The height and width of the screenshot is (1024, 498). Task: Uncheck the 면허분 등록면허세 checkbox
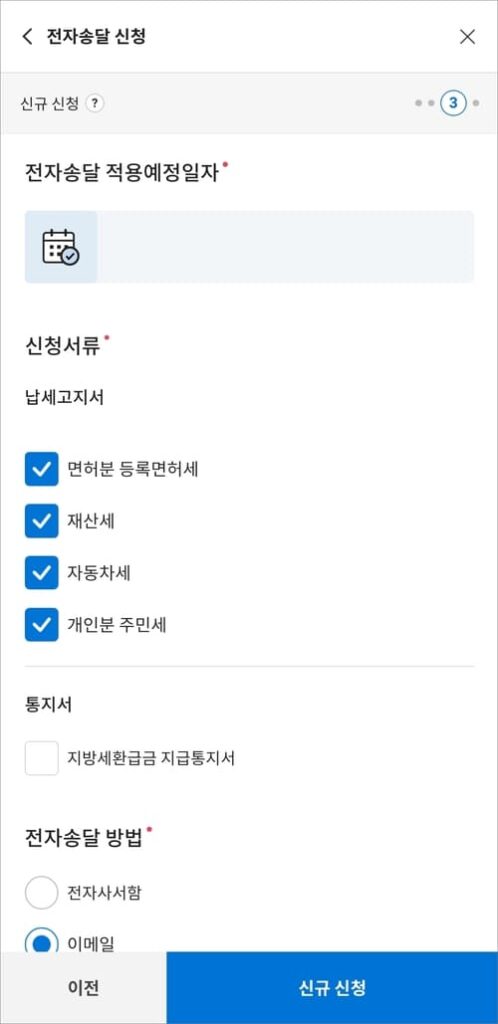[x=42, y=469]
